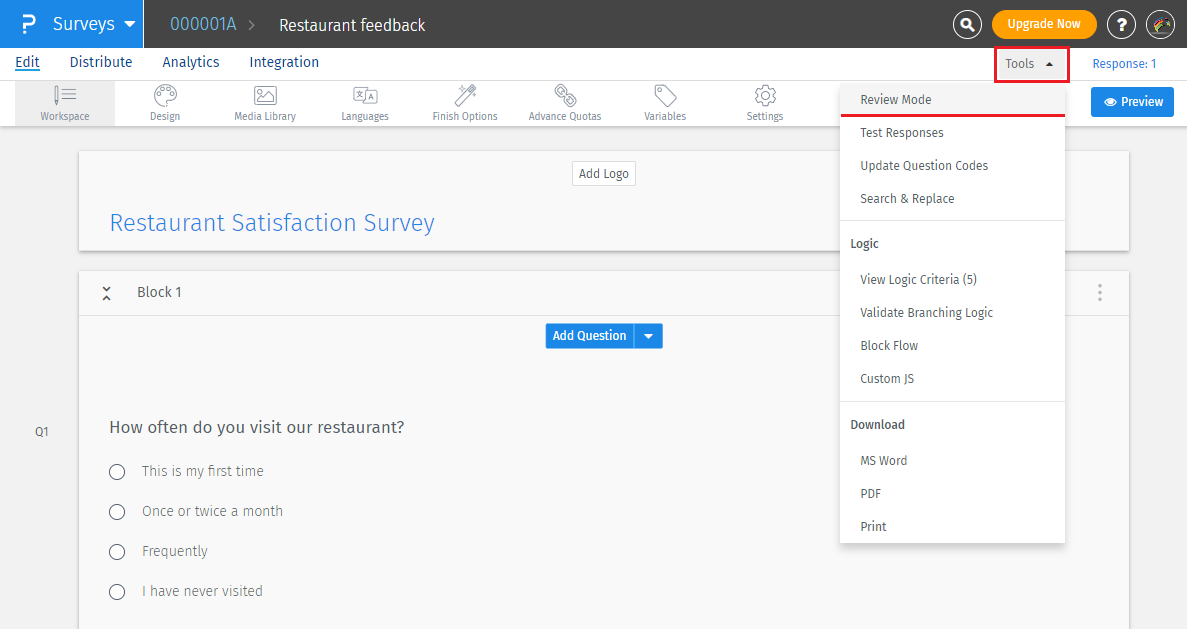Expand the Add Question dropdown arrow
This screenshot has height=629, width=1187.
tap(648, 336)
